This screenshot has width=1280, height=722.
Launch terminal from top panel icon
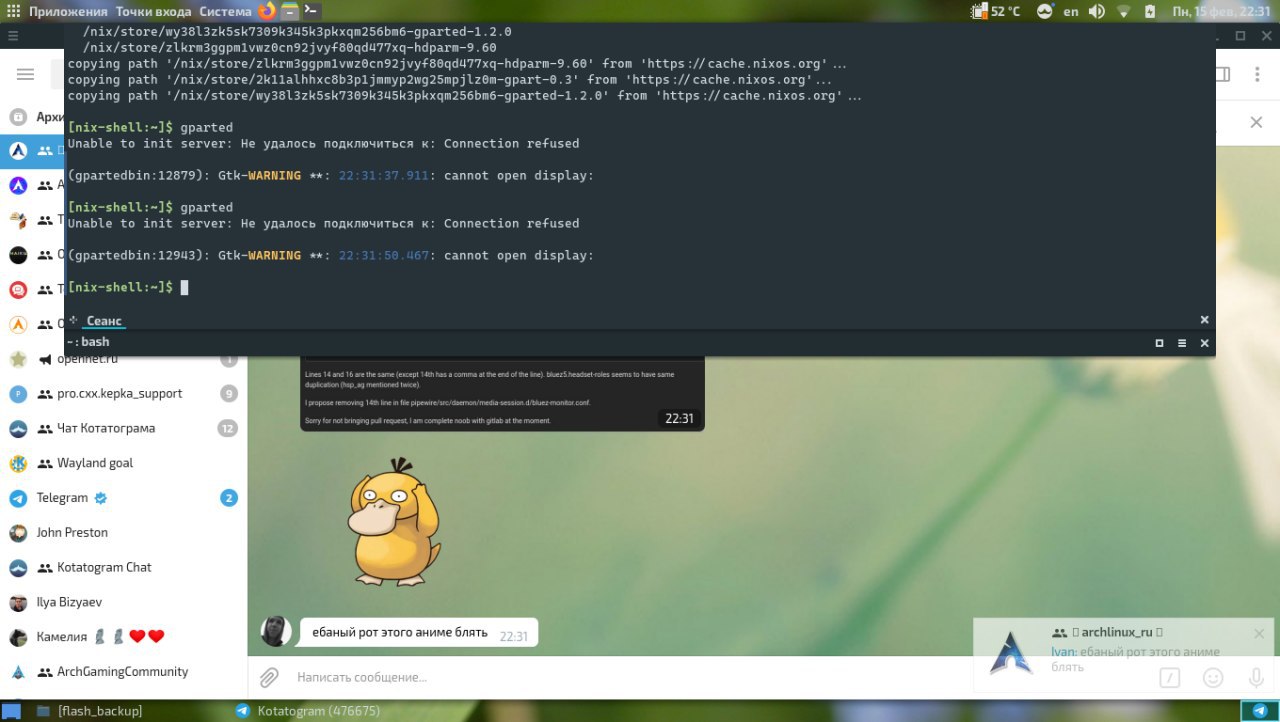click(x=312, y=11)
